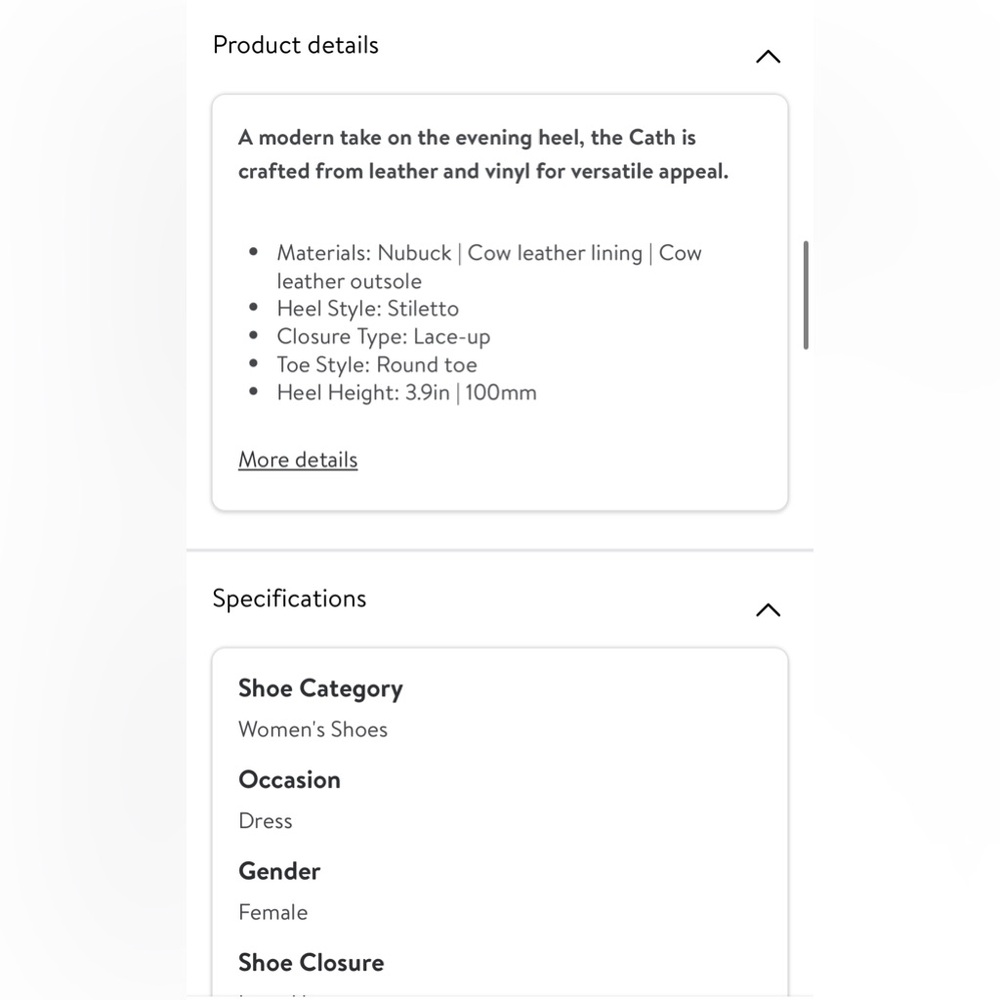Click the vertical page scrollbar thumb
The width and height of the screenshot is (1000, 1000).
(x=806, y=295)
